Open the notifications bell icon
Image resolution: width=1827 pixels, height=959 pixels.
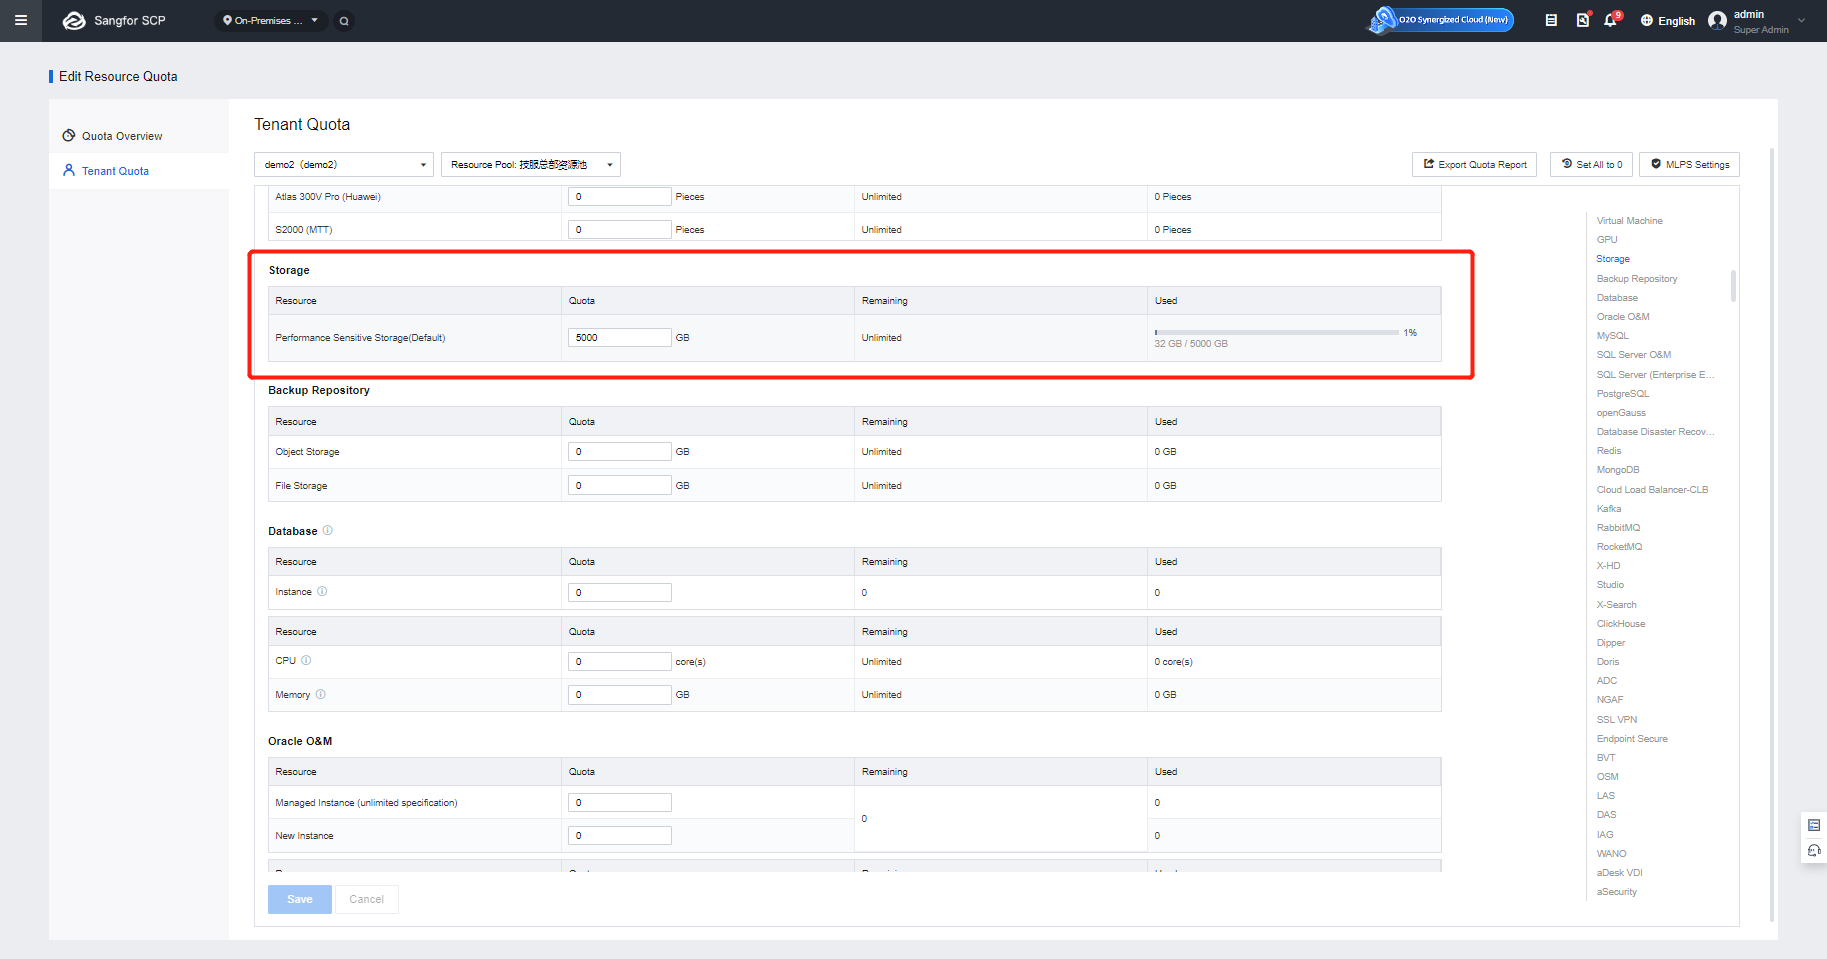[1610, 20]
